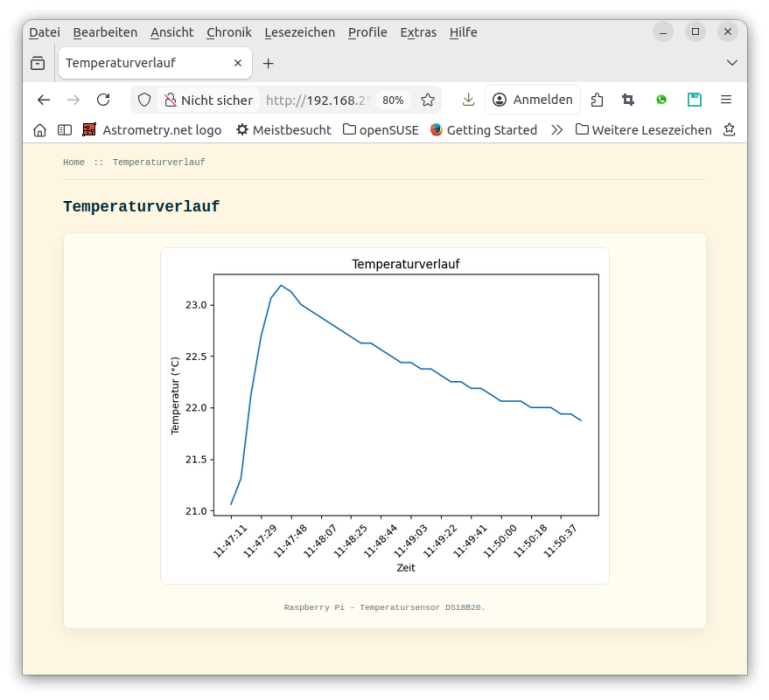Click the screenshot crop tool icon
This screenshot has height=700, width=769.
[628, 100]
